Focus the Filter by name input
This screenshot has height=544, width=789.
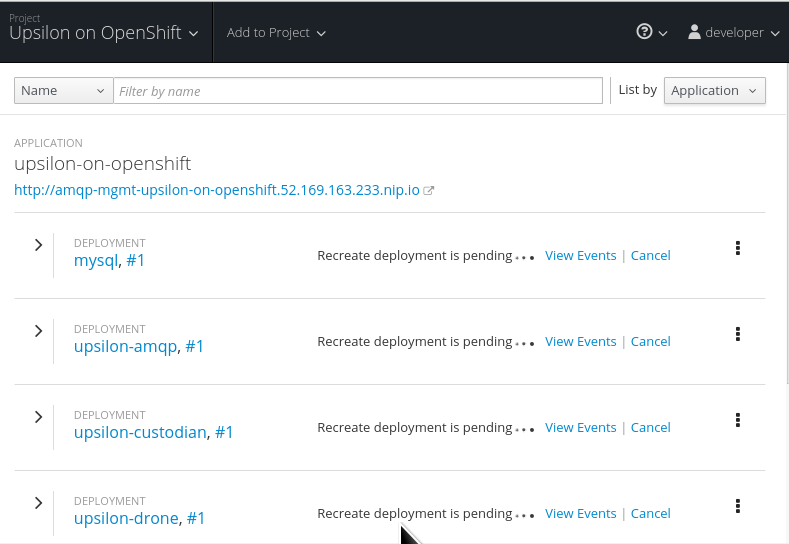coord(358,91)
